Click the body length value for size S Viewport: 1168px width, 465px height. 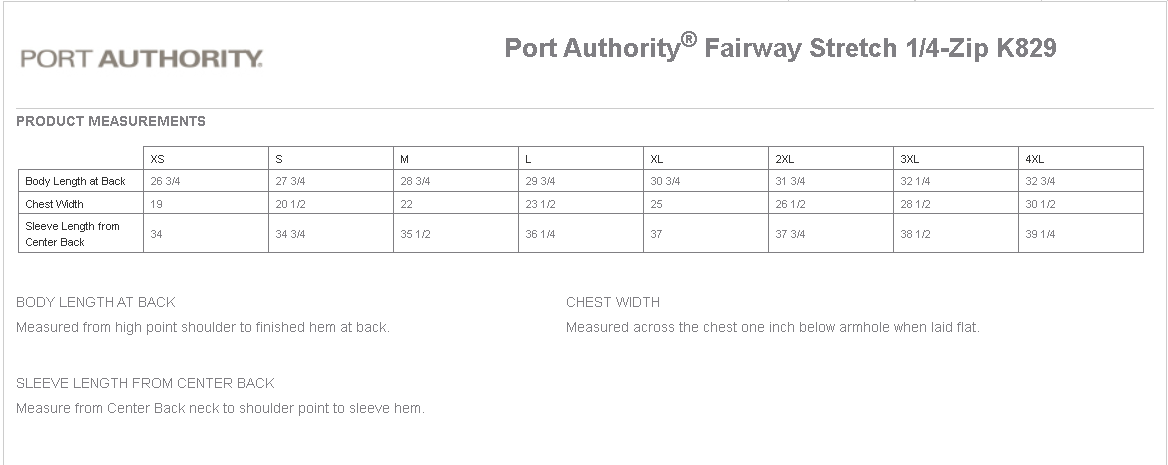pyautogui.click(x=290, y=181)
